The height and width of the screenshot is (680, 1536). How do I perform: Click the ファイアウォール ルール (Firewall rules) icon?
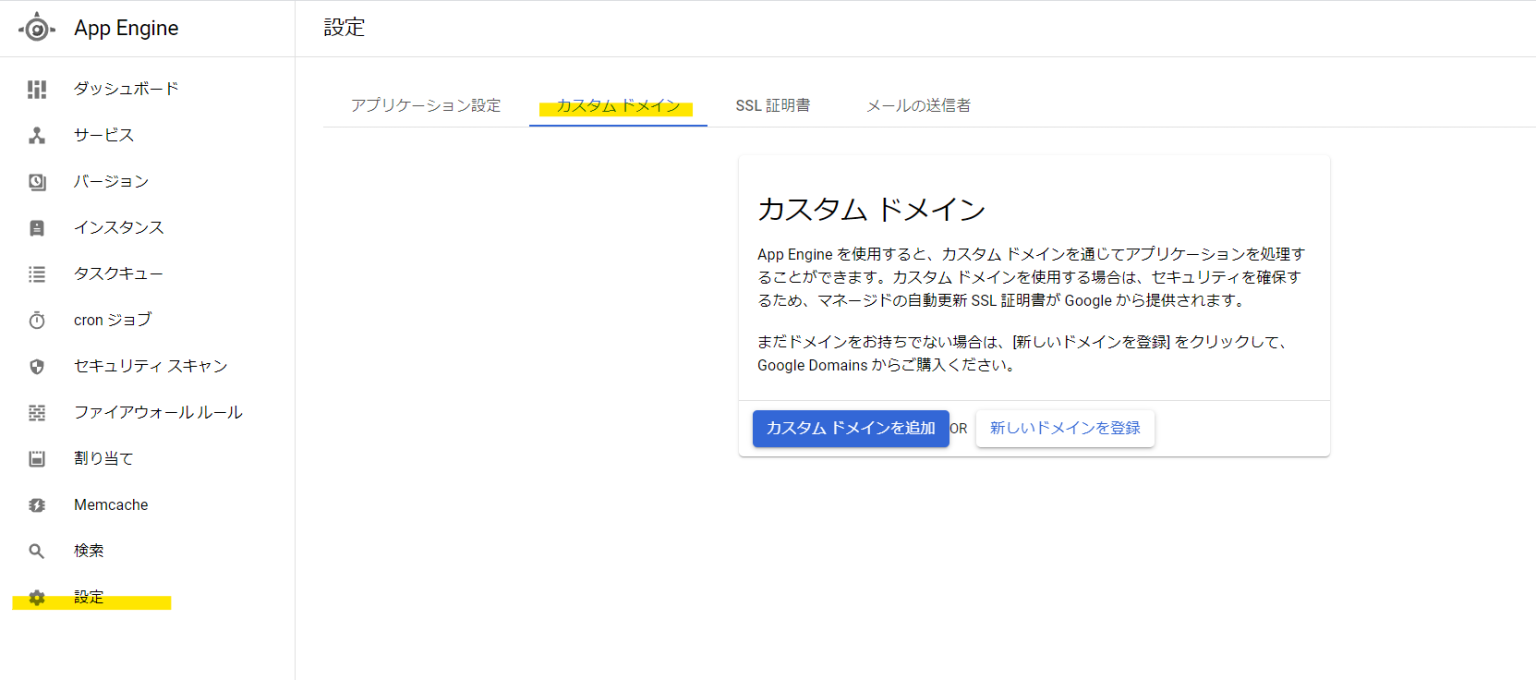pos(37,411)
